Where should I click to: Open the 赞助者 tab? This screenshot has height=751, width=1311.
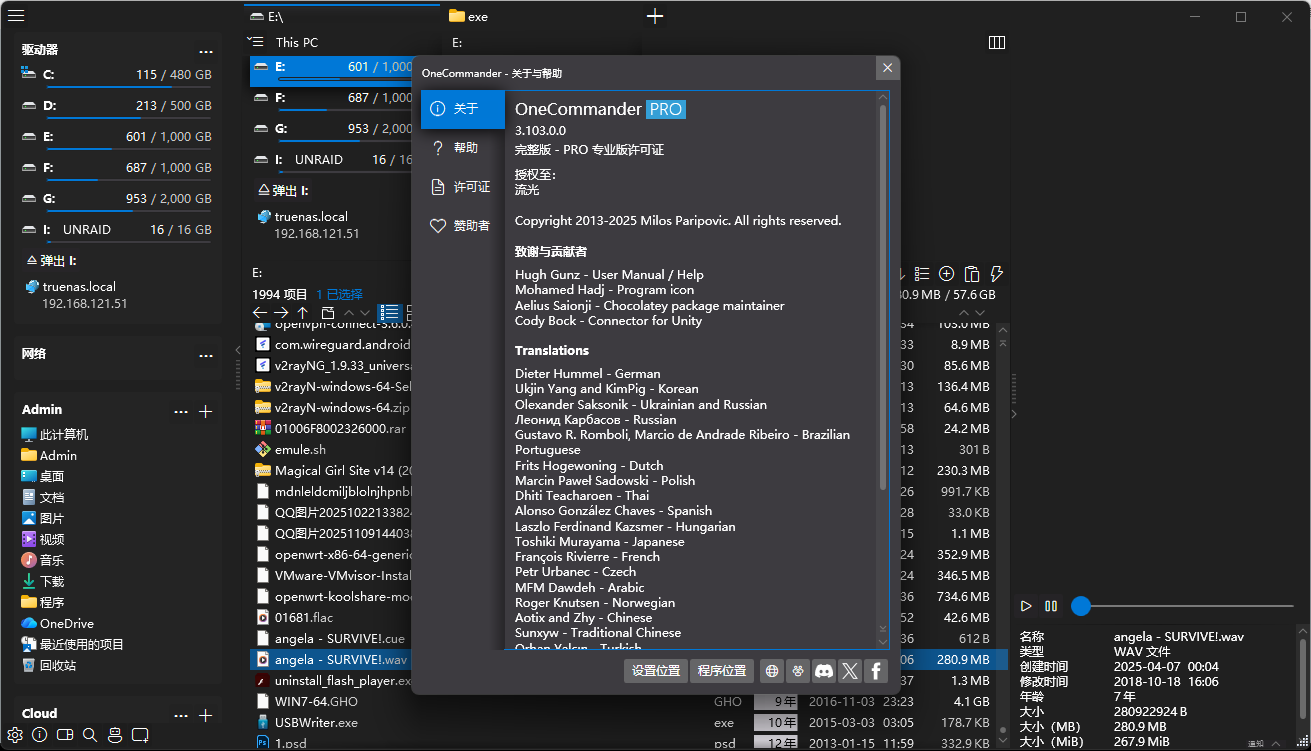(462, 226)
